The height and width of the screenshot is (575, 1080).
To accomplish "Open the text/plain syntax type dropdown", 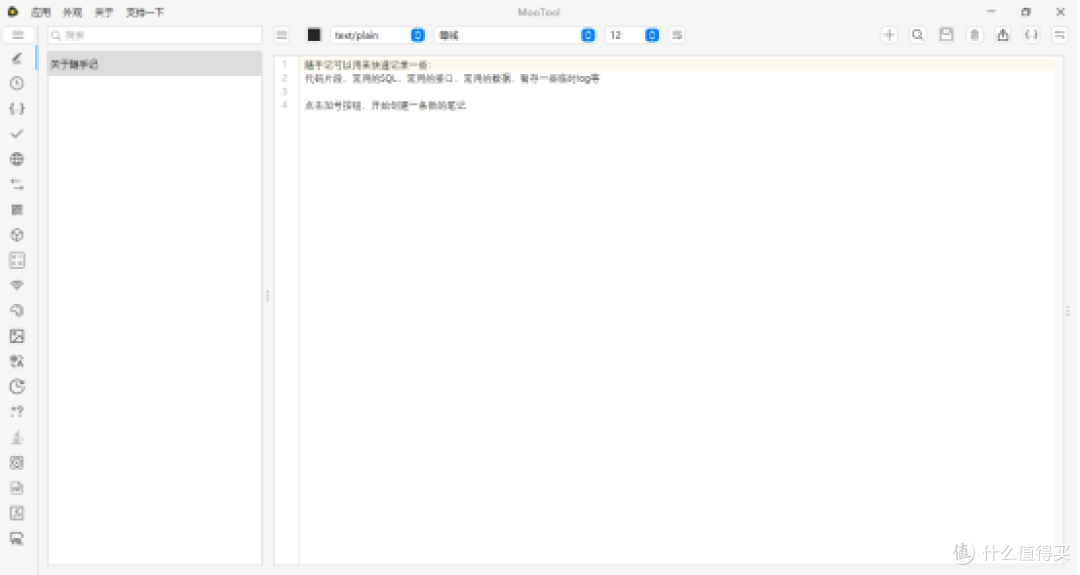I will click(377, 35).
